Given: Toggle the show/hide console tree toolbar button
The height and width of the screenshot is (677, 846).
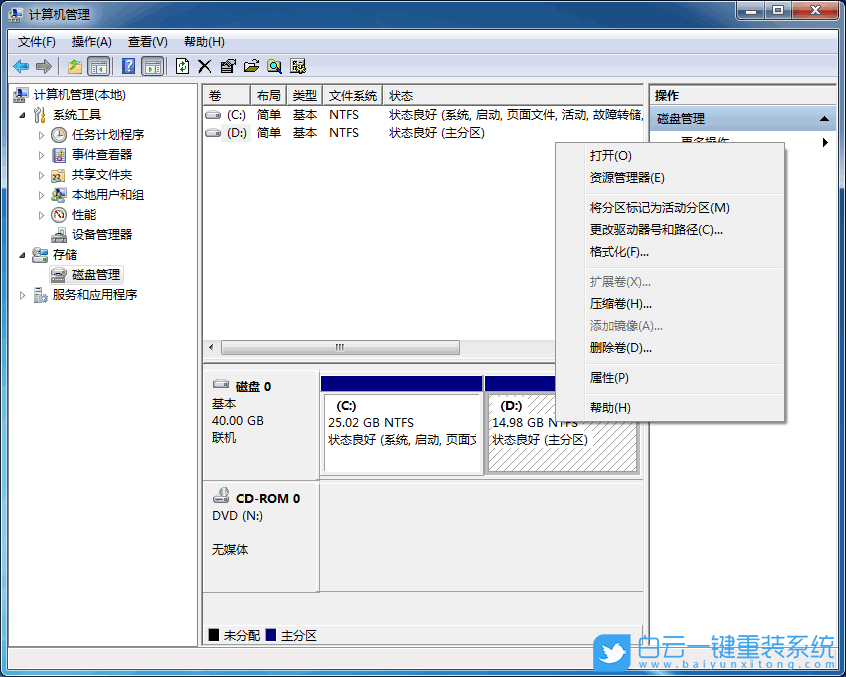Looking at the screenshot, I should pyautogui.click(x=98, y=66).
